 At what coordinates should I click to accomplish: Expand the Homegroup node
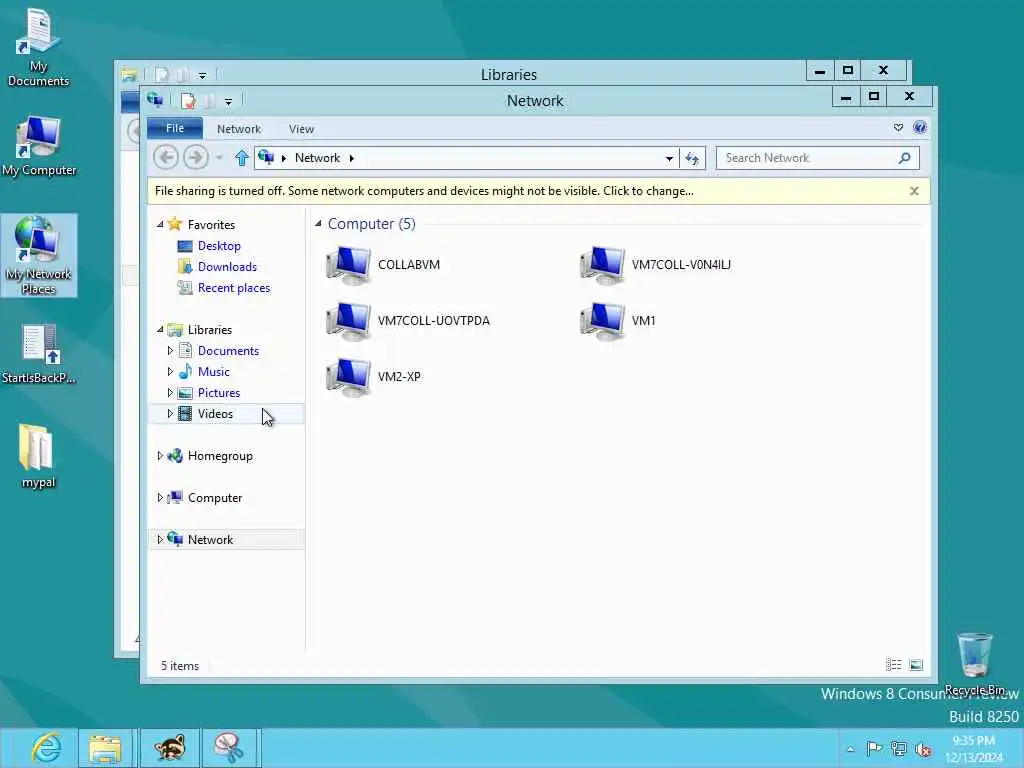click(160, 456)
